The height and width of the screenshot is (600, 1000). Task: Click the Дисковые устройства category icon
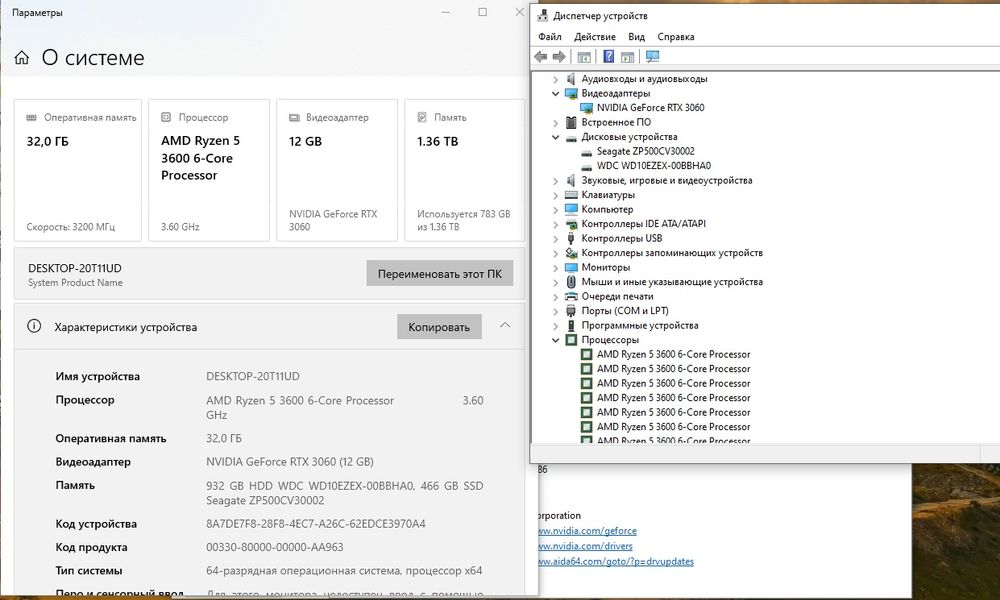click(571, 137)
